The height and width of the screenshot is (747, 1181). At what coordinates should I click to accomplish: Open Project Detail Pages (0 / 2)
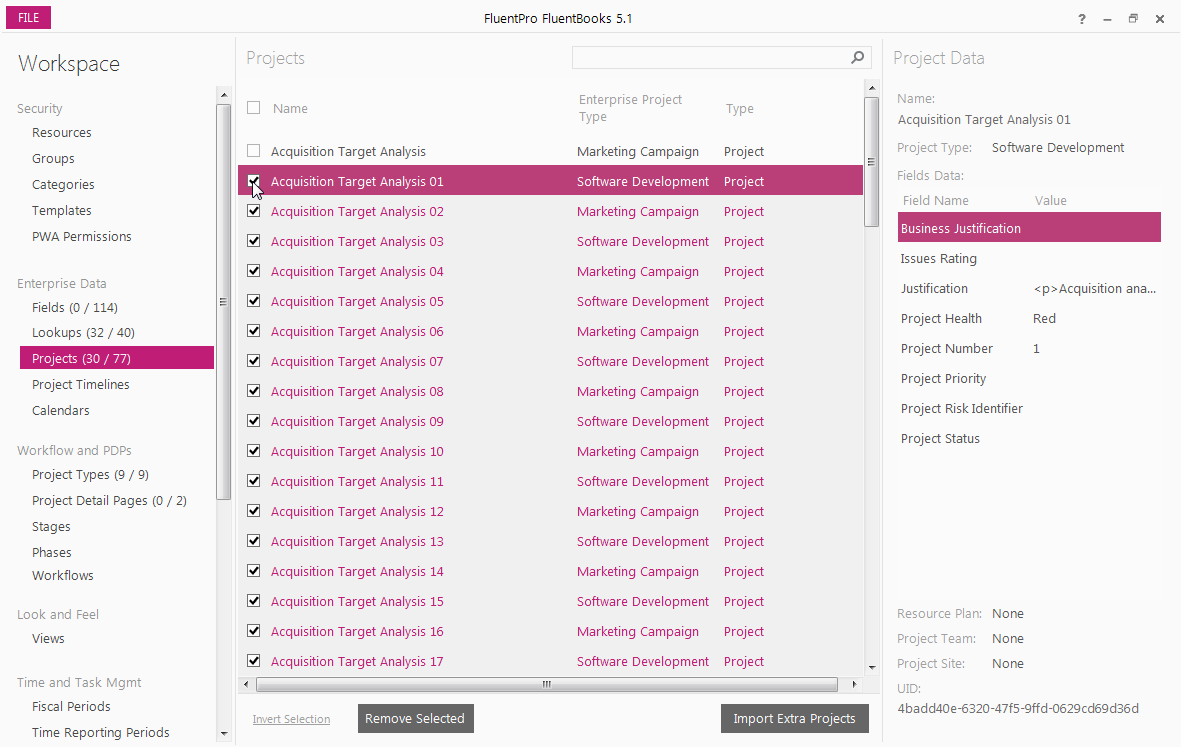coord(109,501)
